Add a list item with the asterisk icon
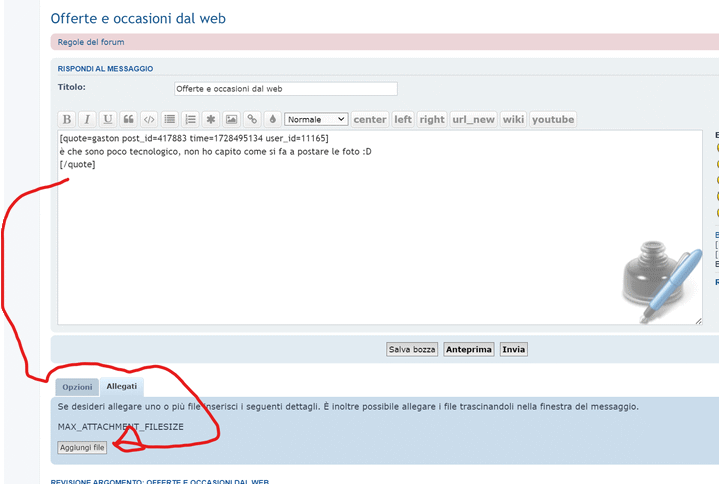Screen dimensions: 719x484 coord(211,119)
